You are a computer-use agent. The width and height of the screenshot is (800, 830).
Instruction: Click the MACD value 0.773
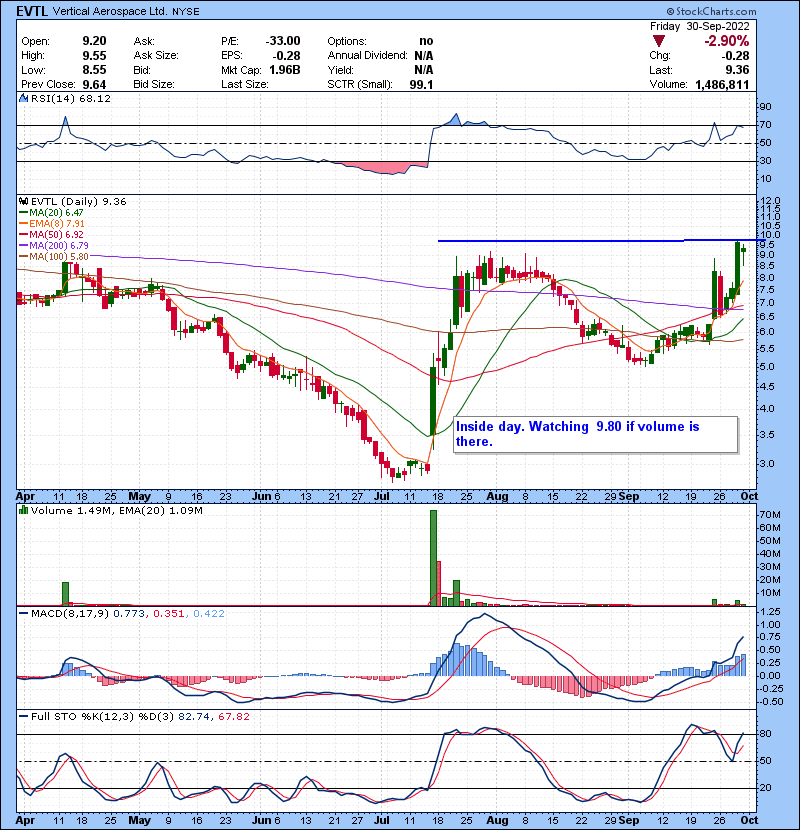129,614
